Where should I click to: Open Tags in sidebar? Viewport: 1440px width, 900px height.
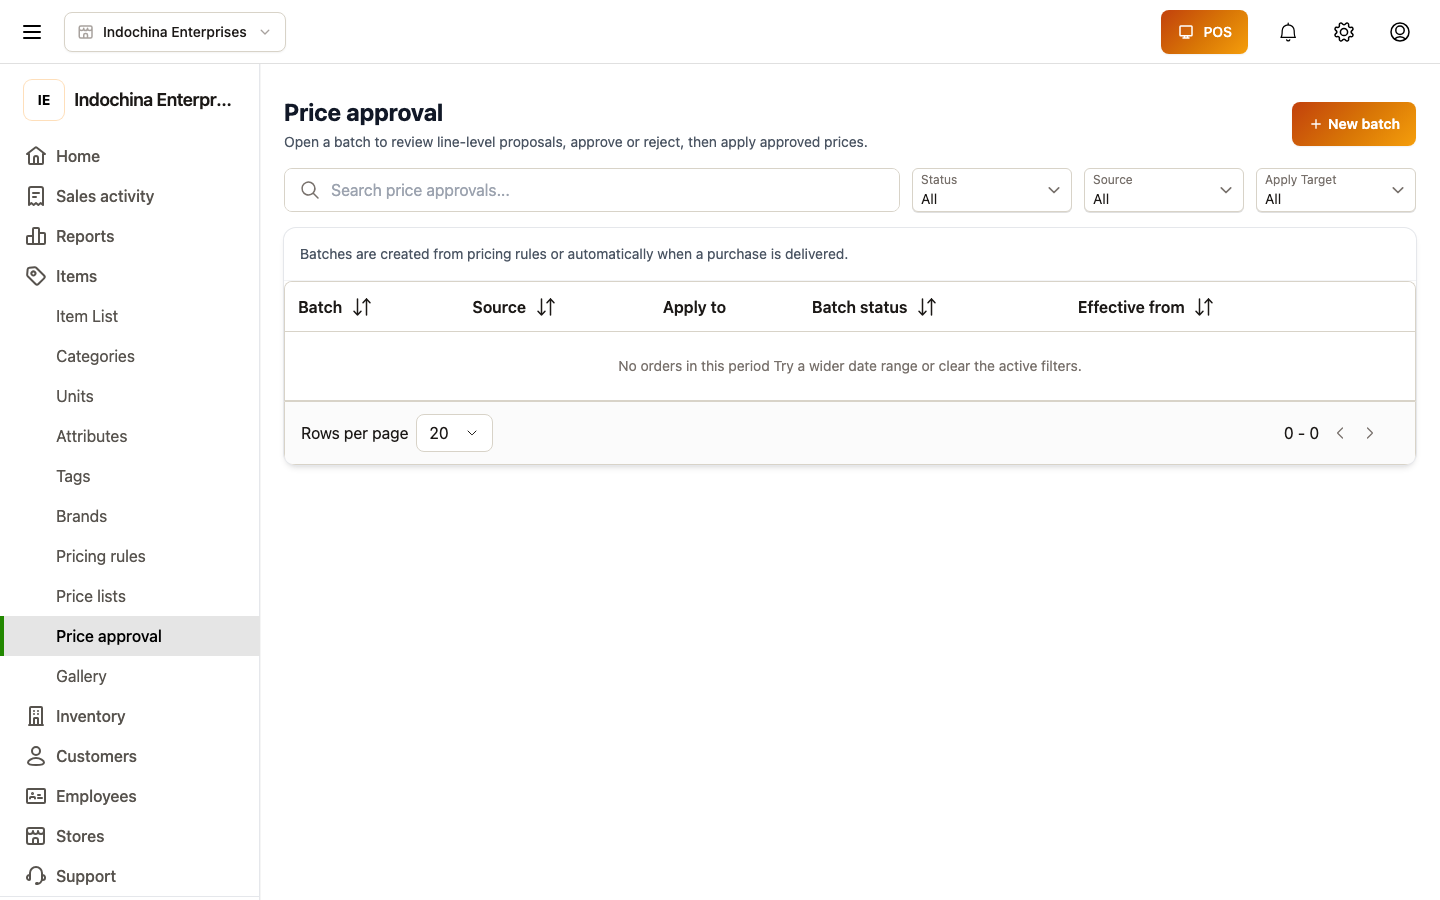pos(130,476)
